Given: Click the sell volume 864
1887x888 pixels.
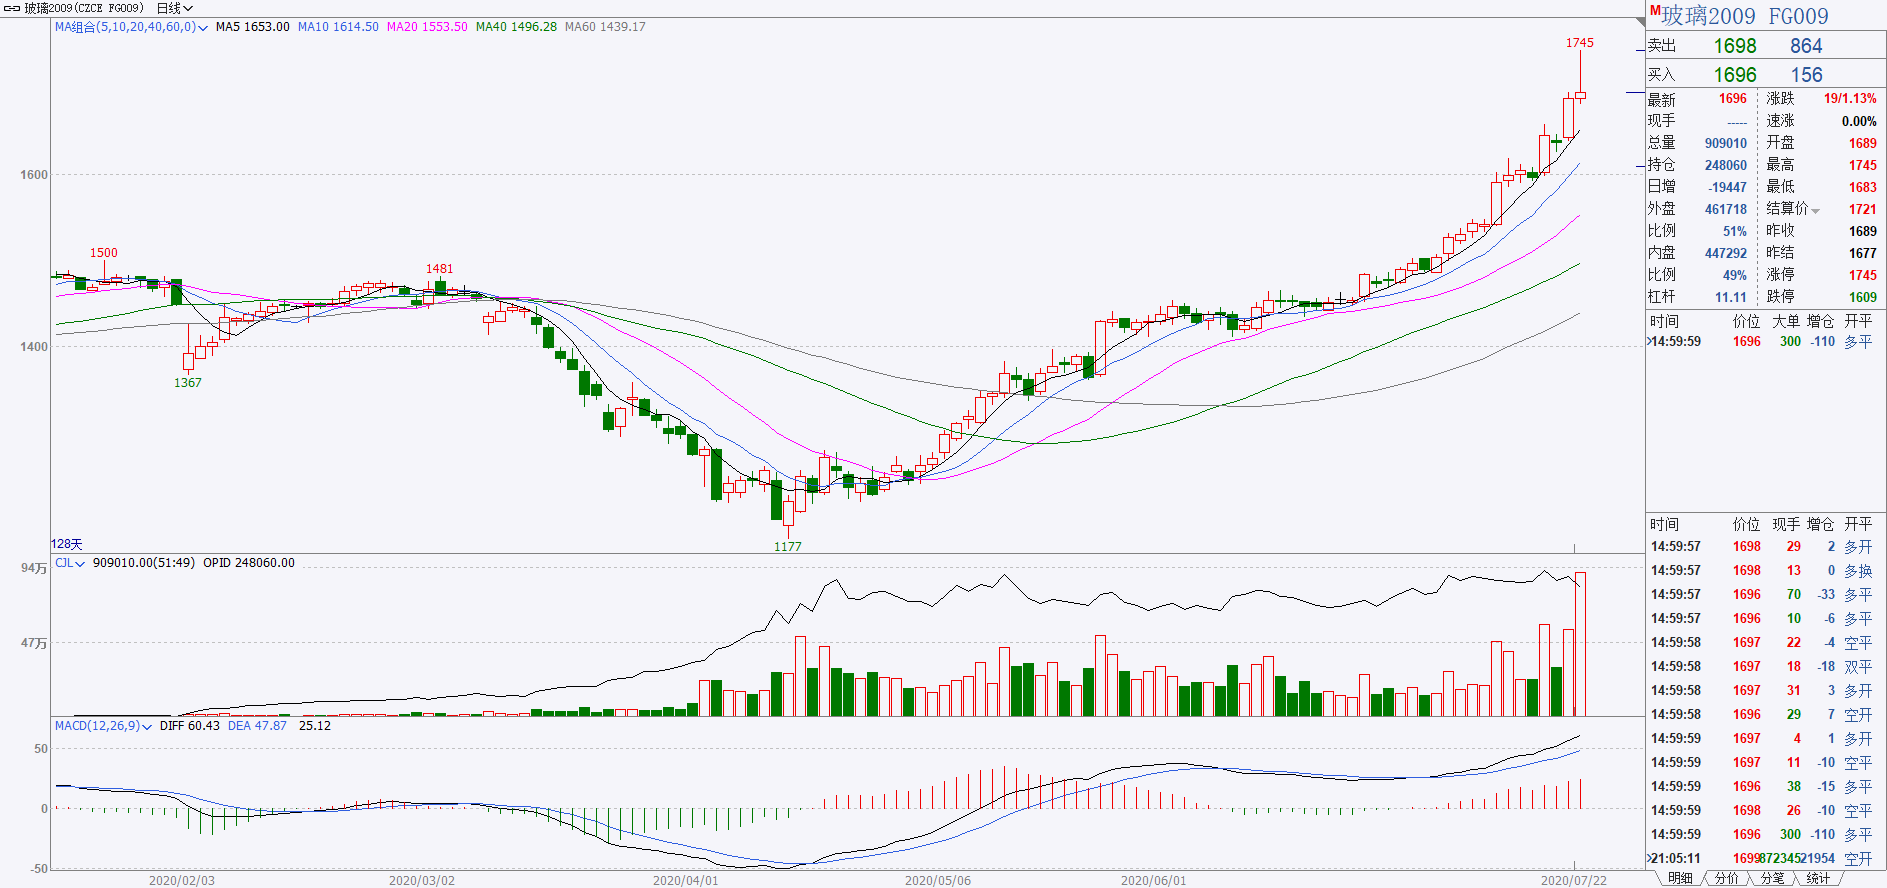Looking at the screenshot, I should point(1806,46).
